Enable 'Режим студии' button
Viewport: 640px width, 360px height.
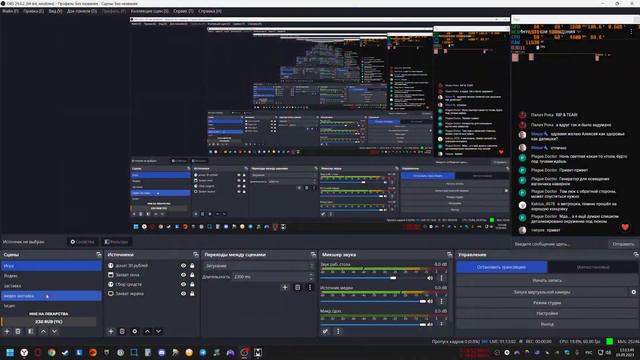[x=547, y=303]
